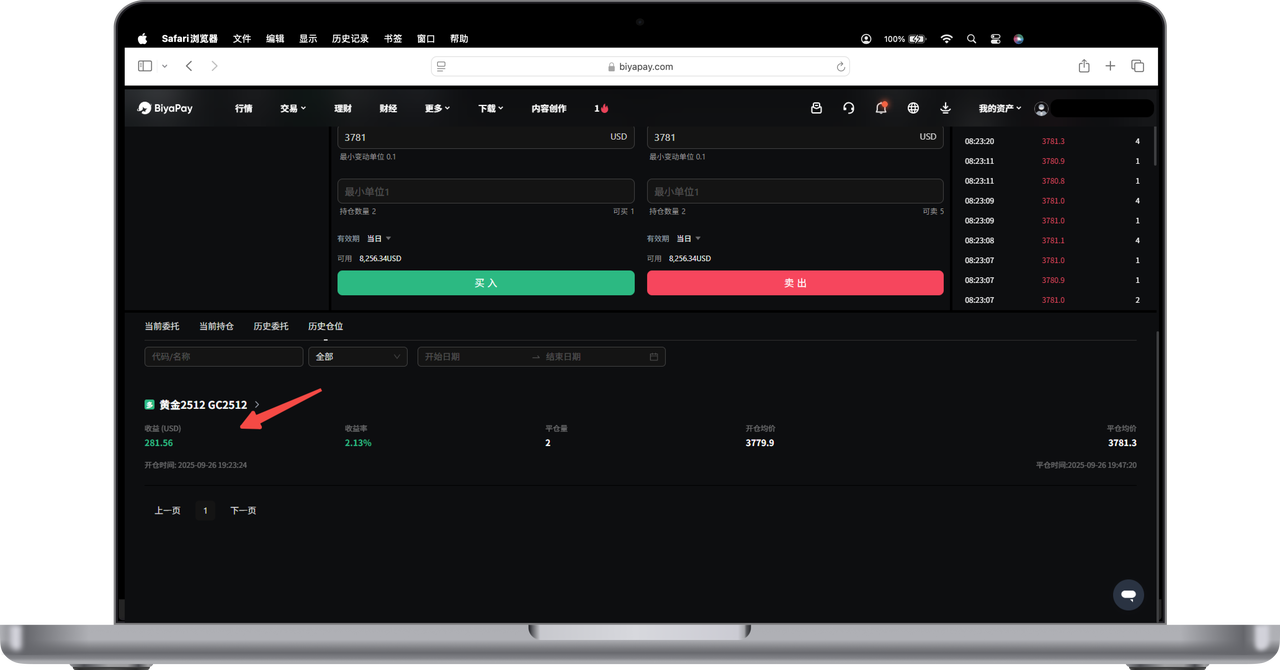Open the notifications bell

(881, 108)
